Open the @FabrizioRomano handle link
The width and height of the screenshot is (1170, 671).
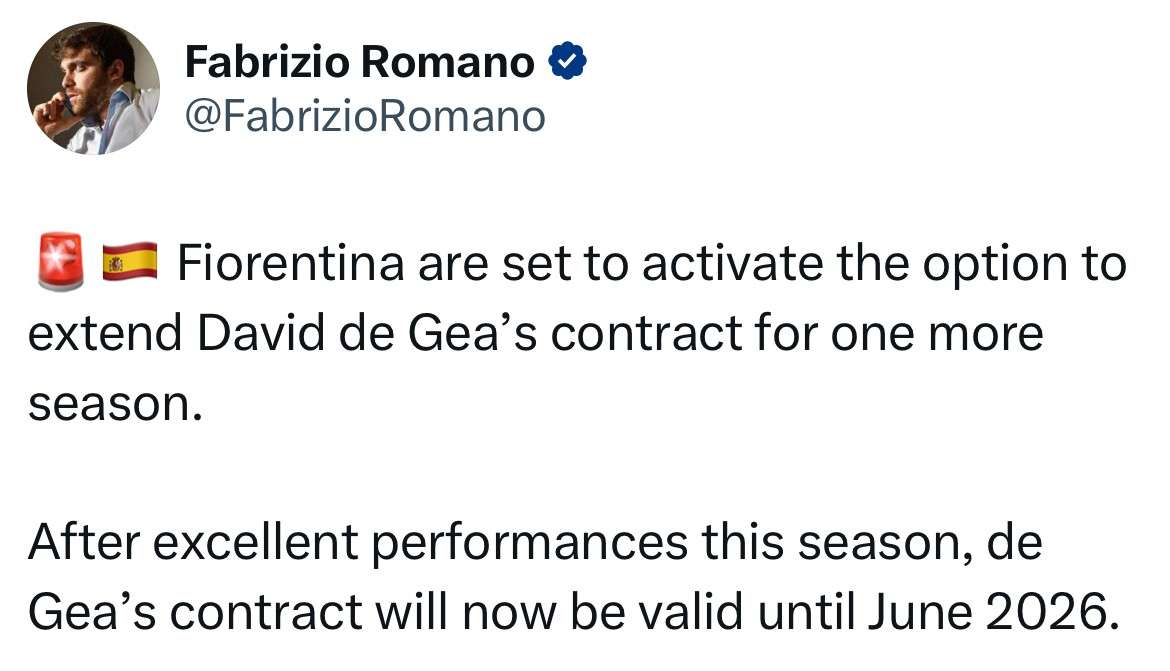point(365,116)
